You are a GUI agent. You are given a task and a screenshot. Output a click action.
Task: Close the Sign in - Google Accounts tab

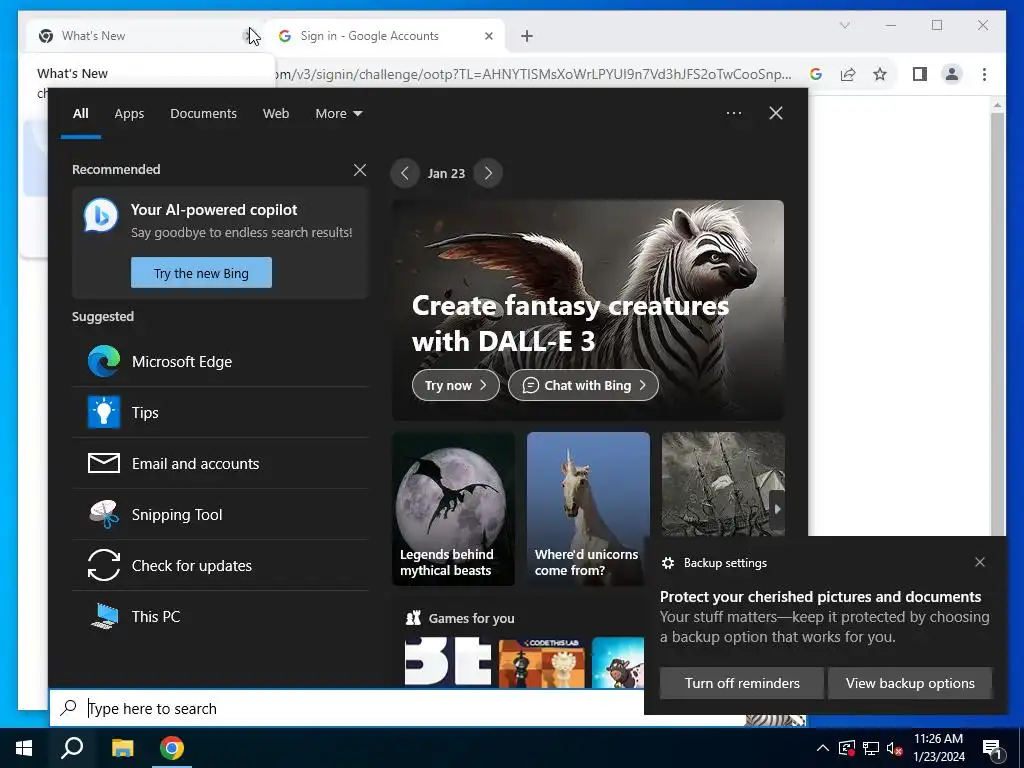point(488,36)
